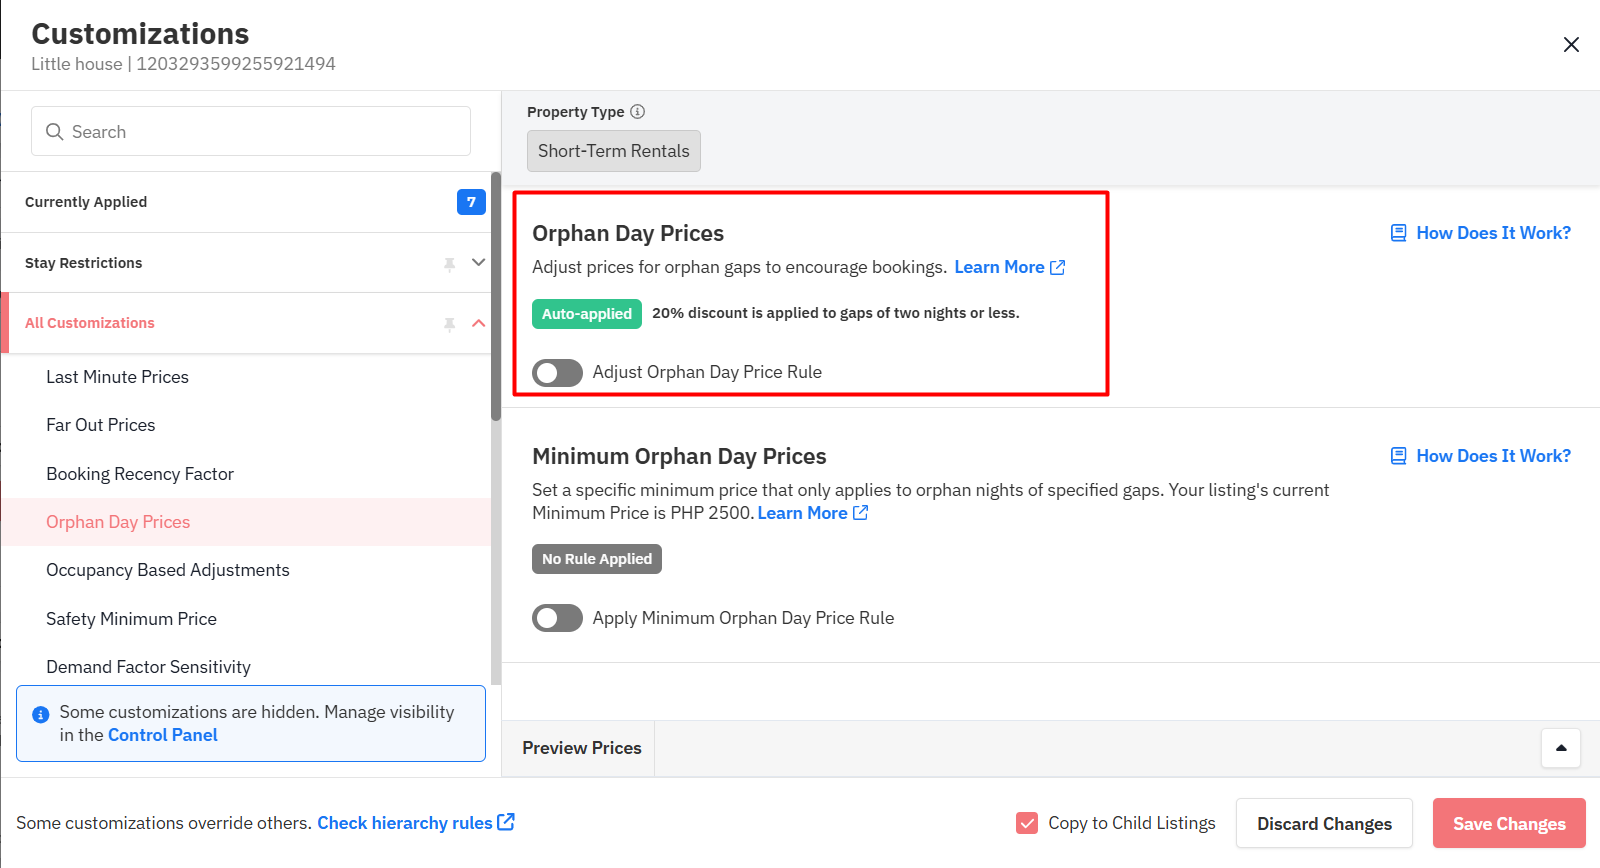
Task: Click the Search customizations field
Action: coord(251,131)
